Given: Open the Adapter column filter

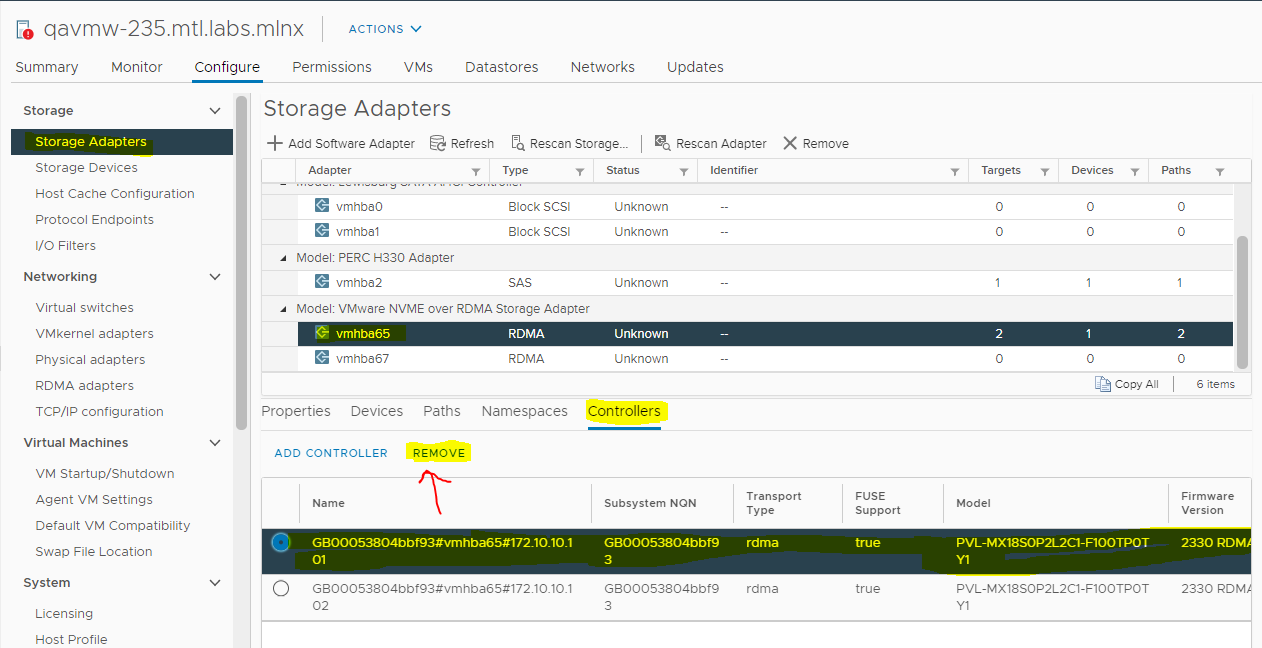Looking at the screenshot, I should (x=476, y=172).
